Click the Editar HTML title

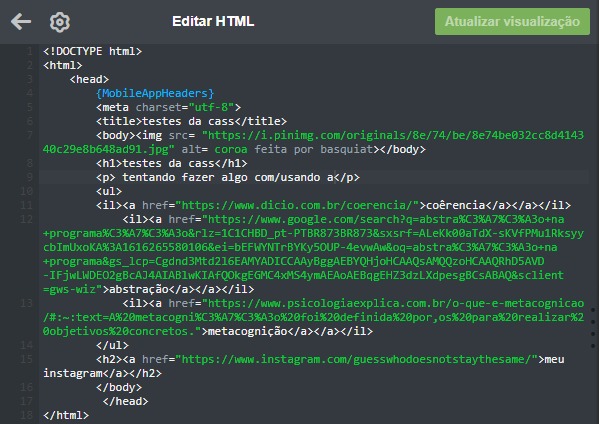coord(213,21)
